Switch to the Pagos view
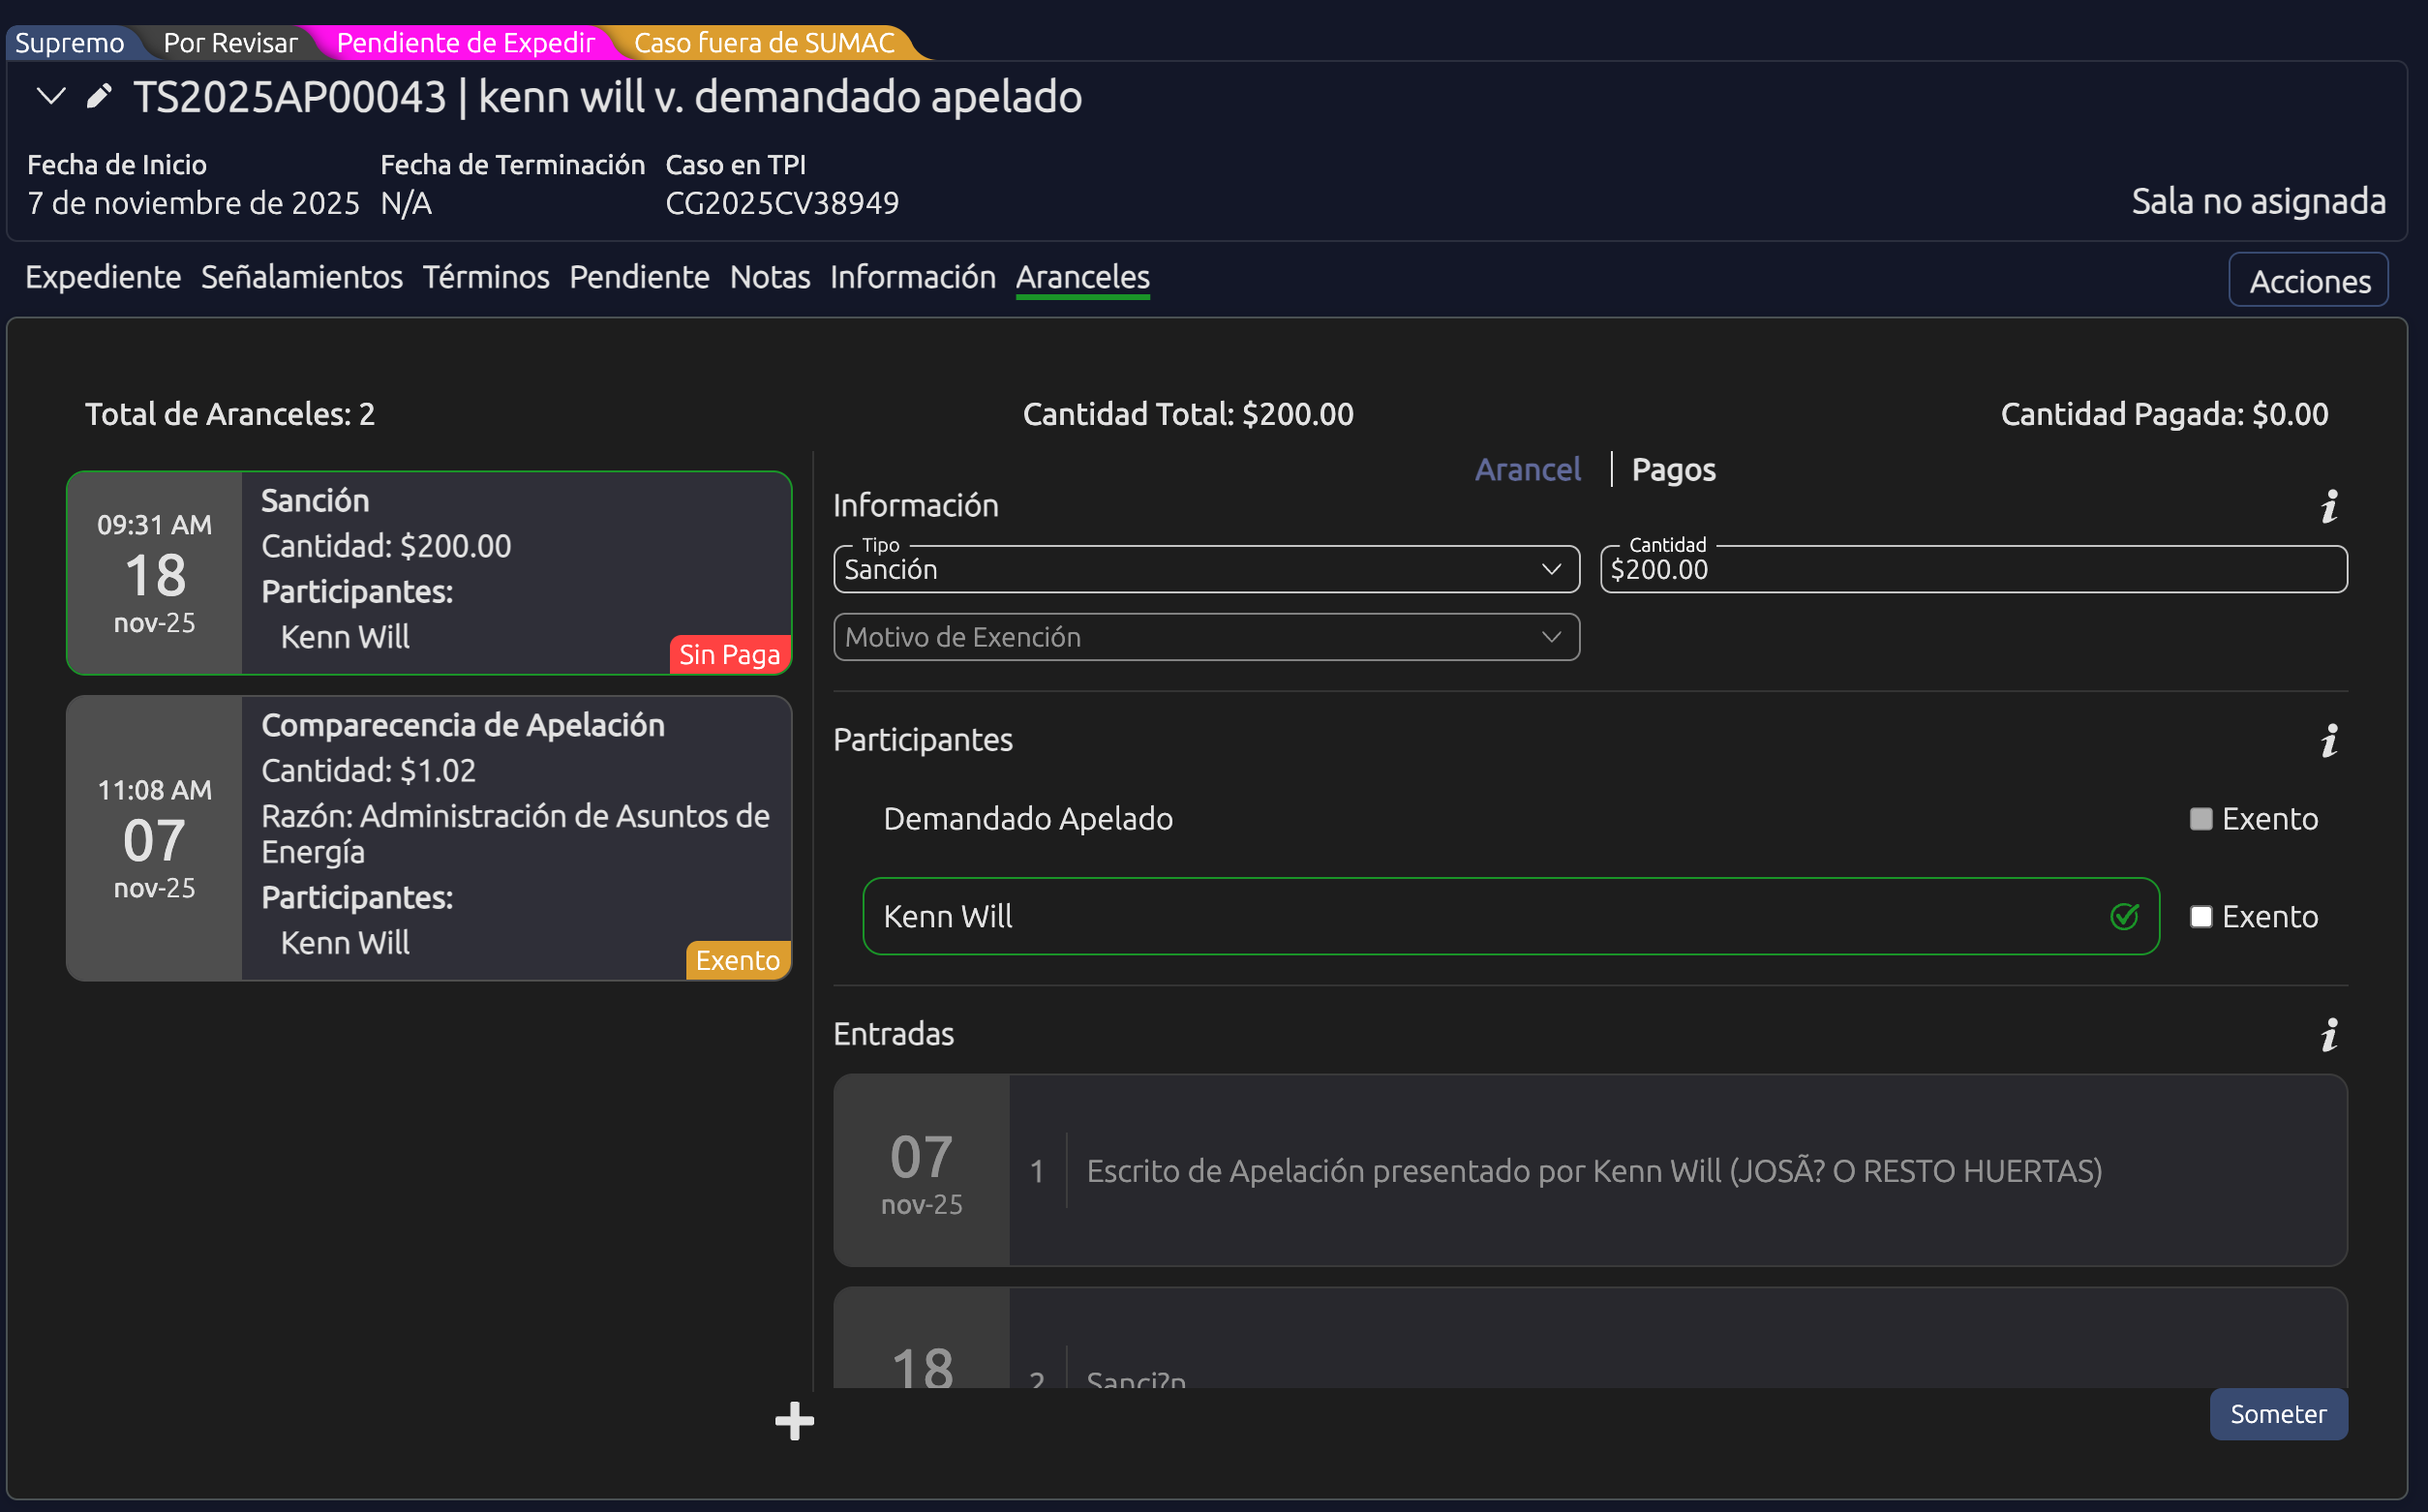Viewport: 2428px width, 1512px height. pyautogui.click(x=1672, y=470)
